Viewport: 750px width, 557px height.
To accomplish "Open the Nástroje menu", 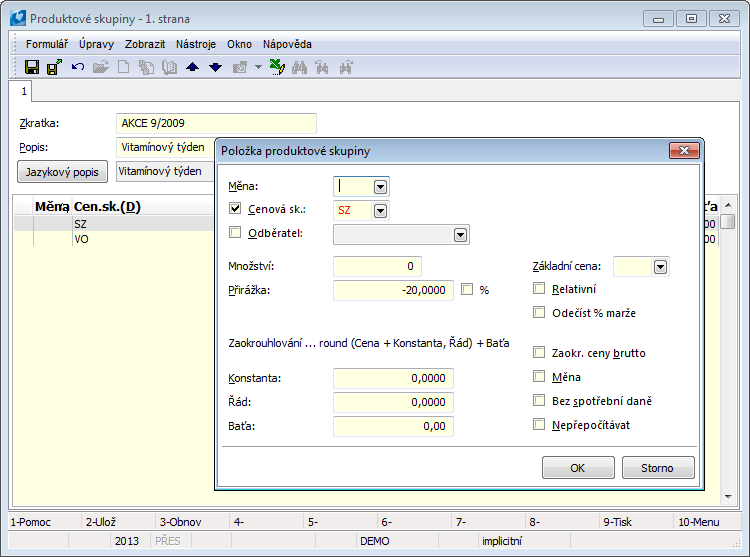I will click(196, 44).
